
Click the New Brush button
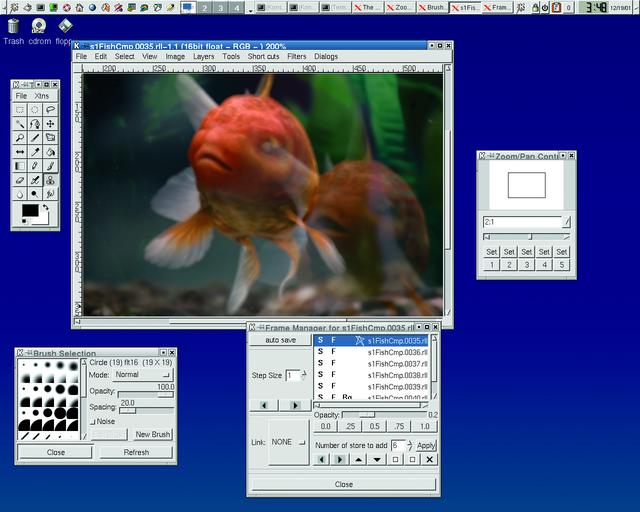pos(153,434)
